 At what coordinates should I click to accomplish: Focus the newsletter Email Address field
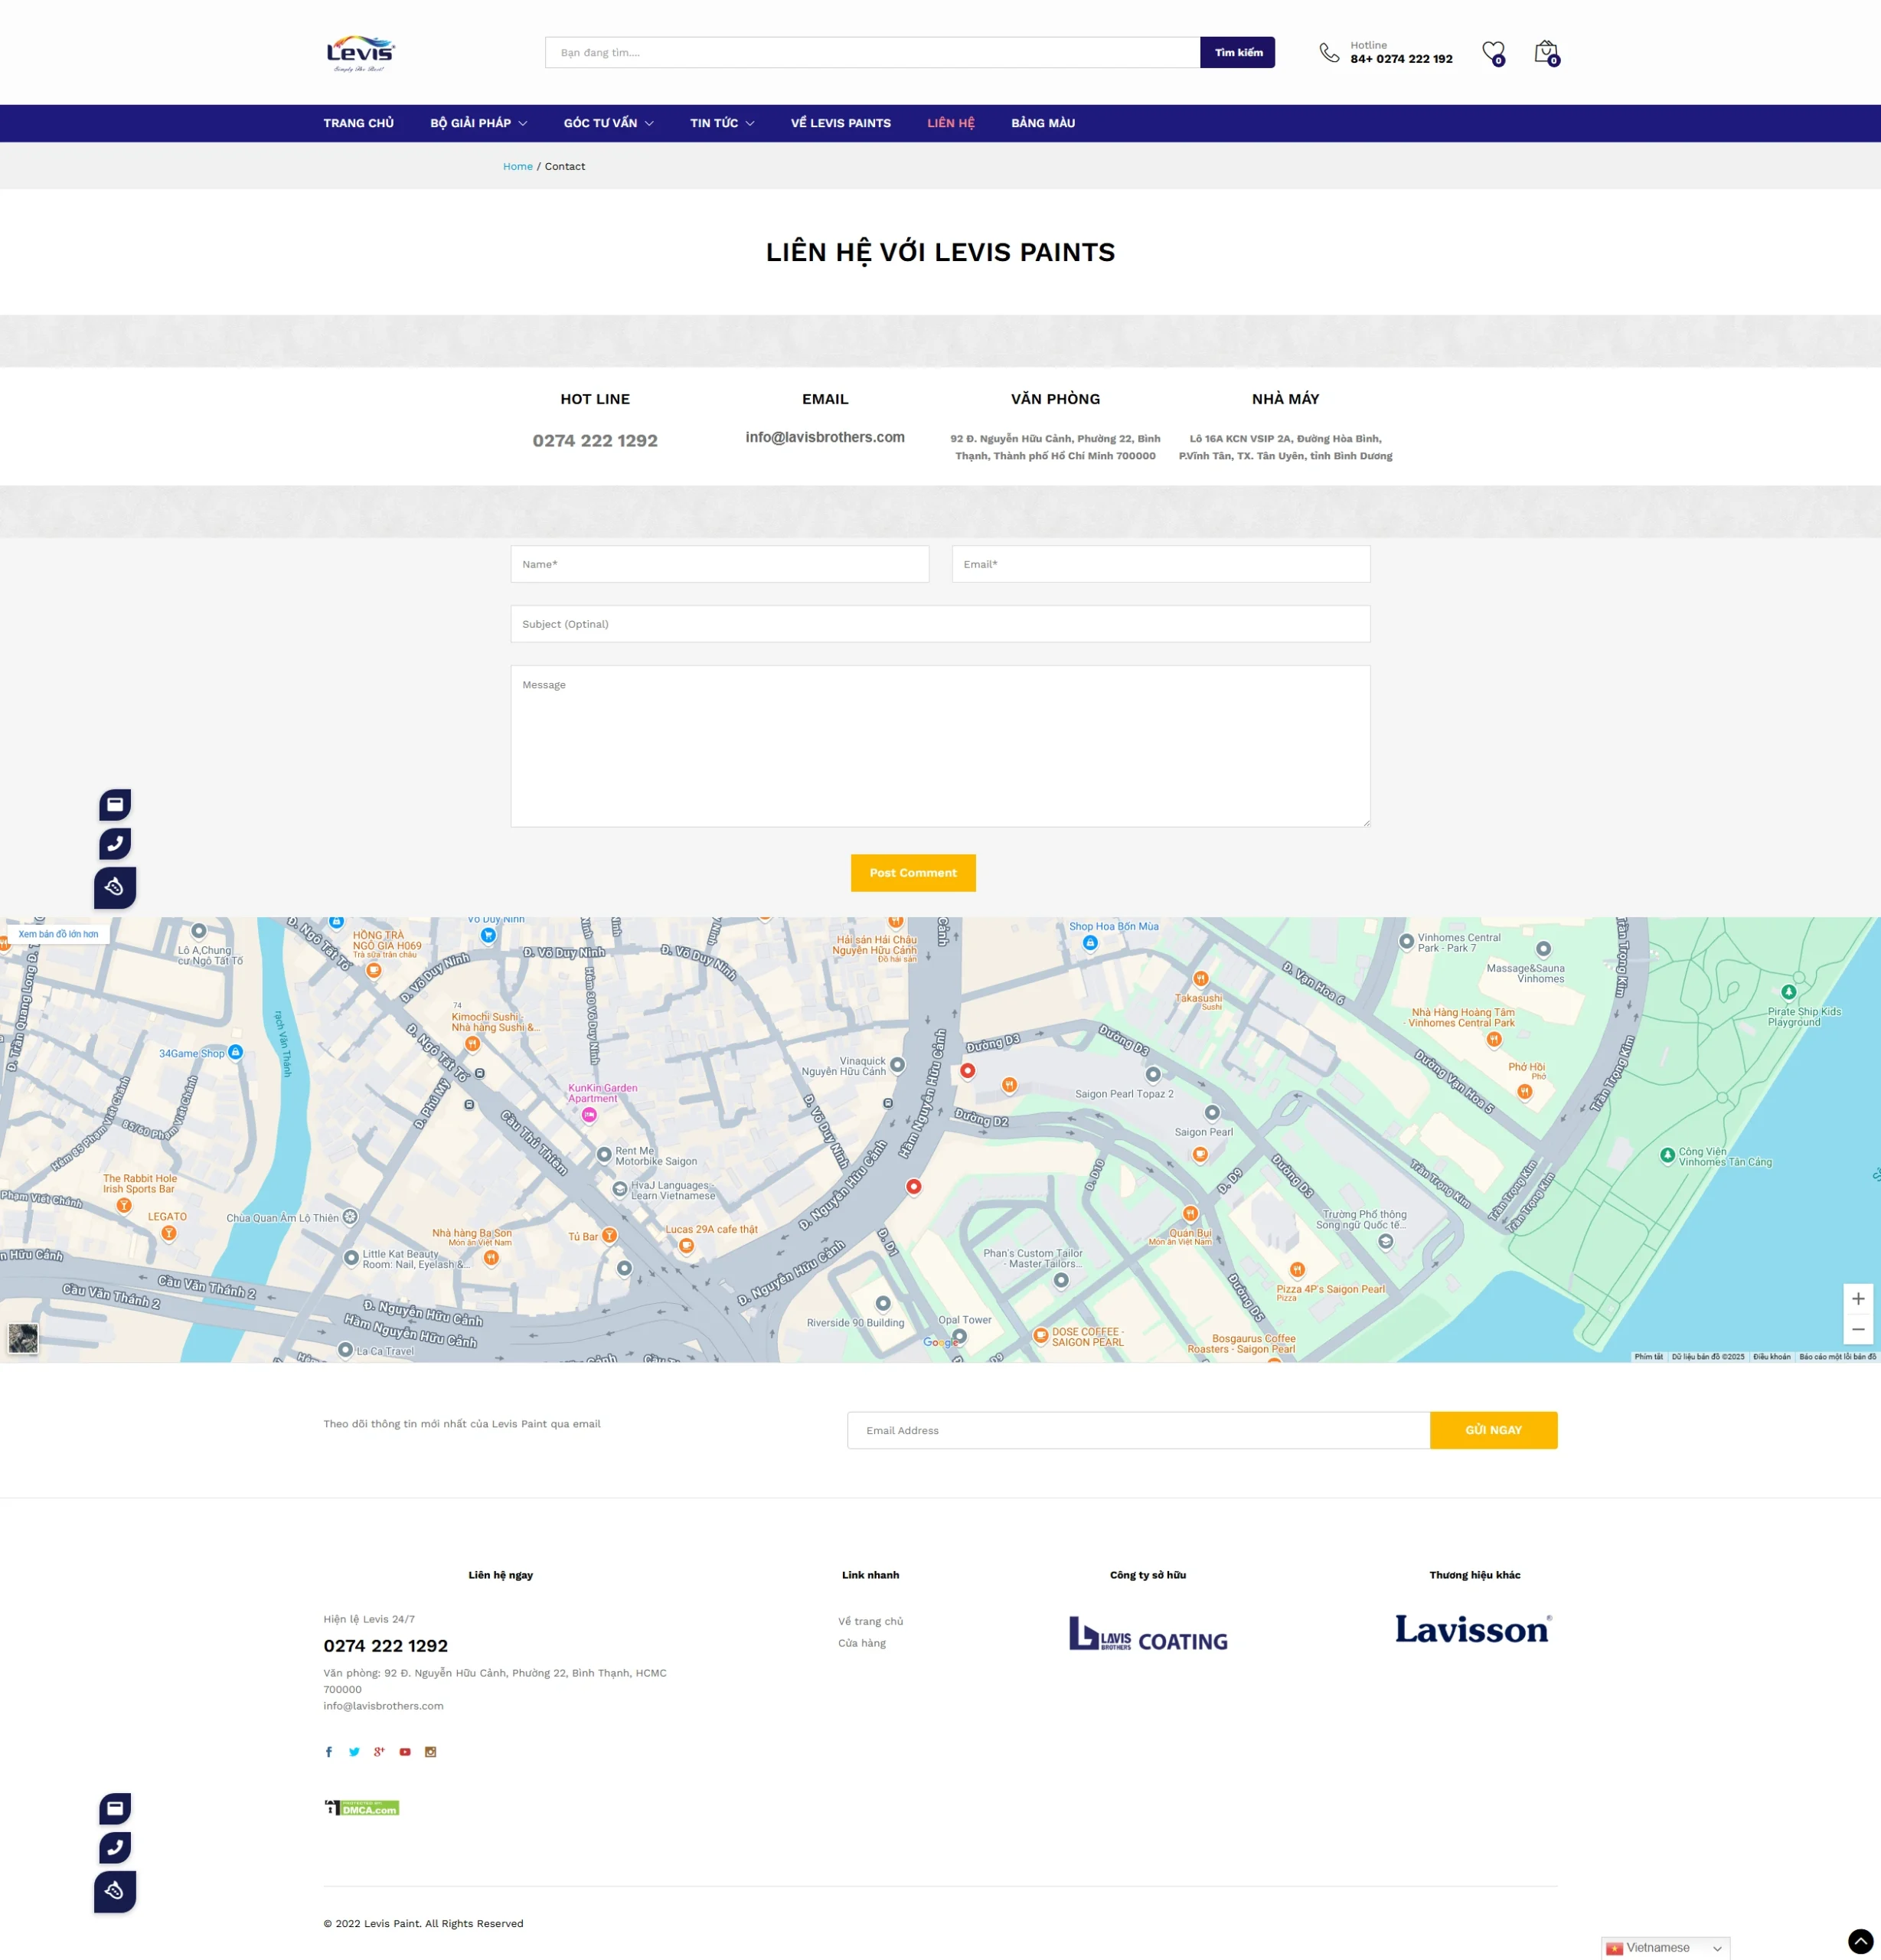pos(1139,1431)
